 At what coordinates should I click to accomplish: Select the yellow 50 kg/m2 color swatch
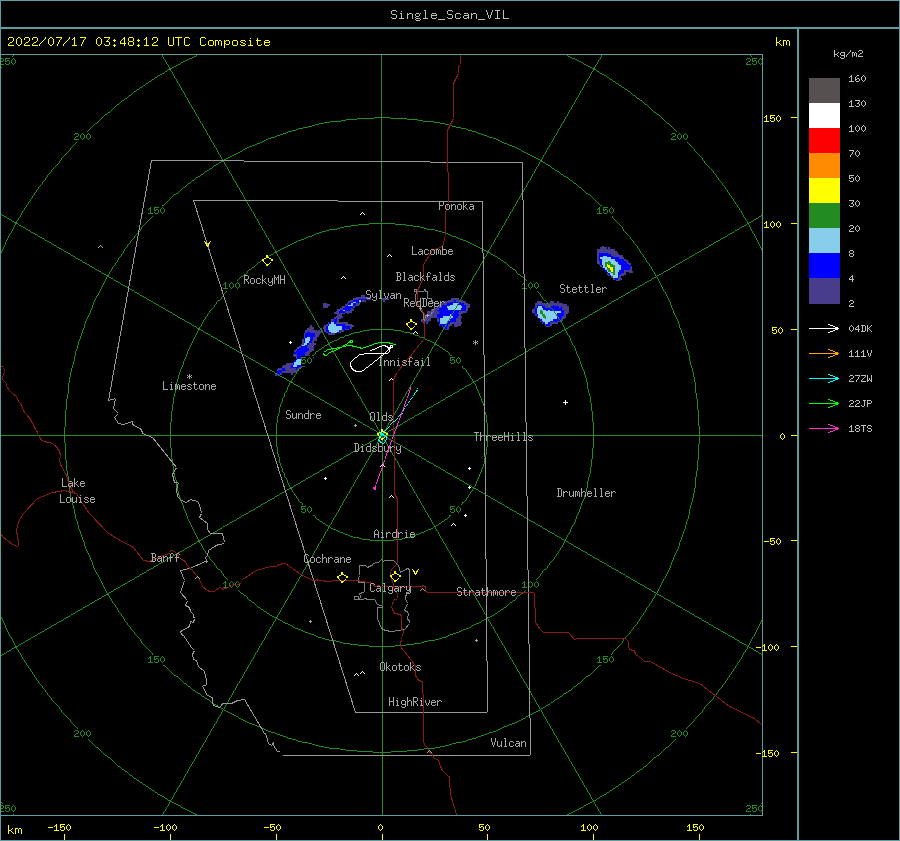824,191
